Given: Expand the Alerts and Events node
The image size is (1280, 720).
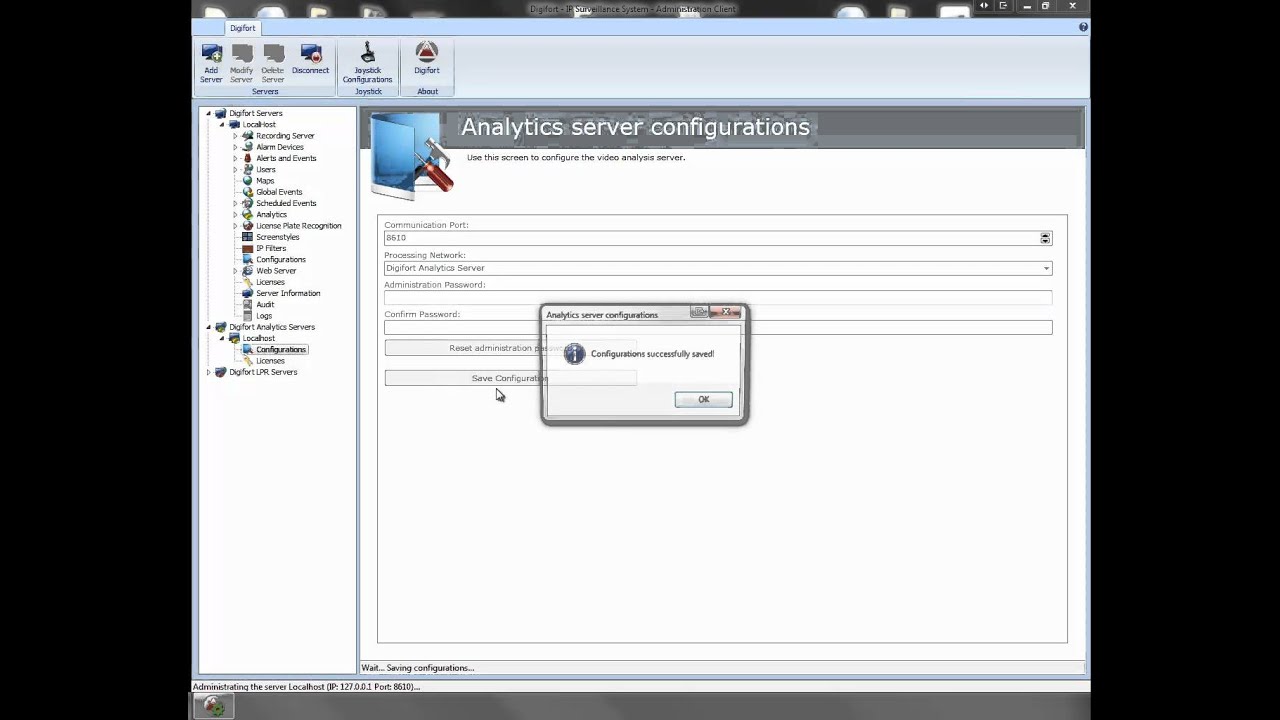Looking at the screenshot, I should point(235,158).
